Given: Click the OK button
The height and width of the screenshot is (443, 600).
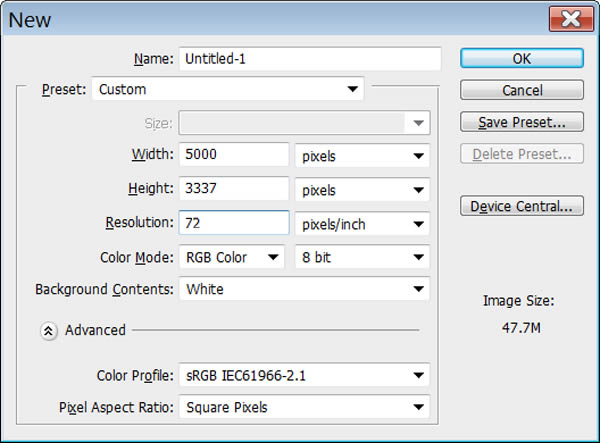Looking at the screenshot, I should point(522,59).
